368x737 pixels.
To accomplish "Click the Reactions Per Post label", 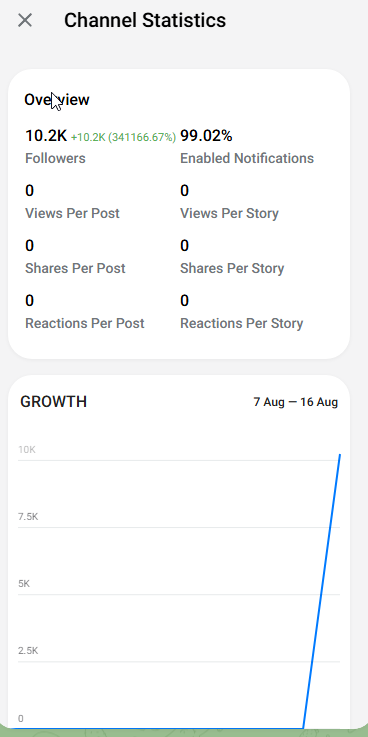I will tap(85, 323).
